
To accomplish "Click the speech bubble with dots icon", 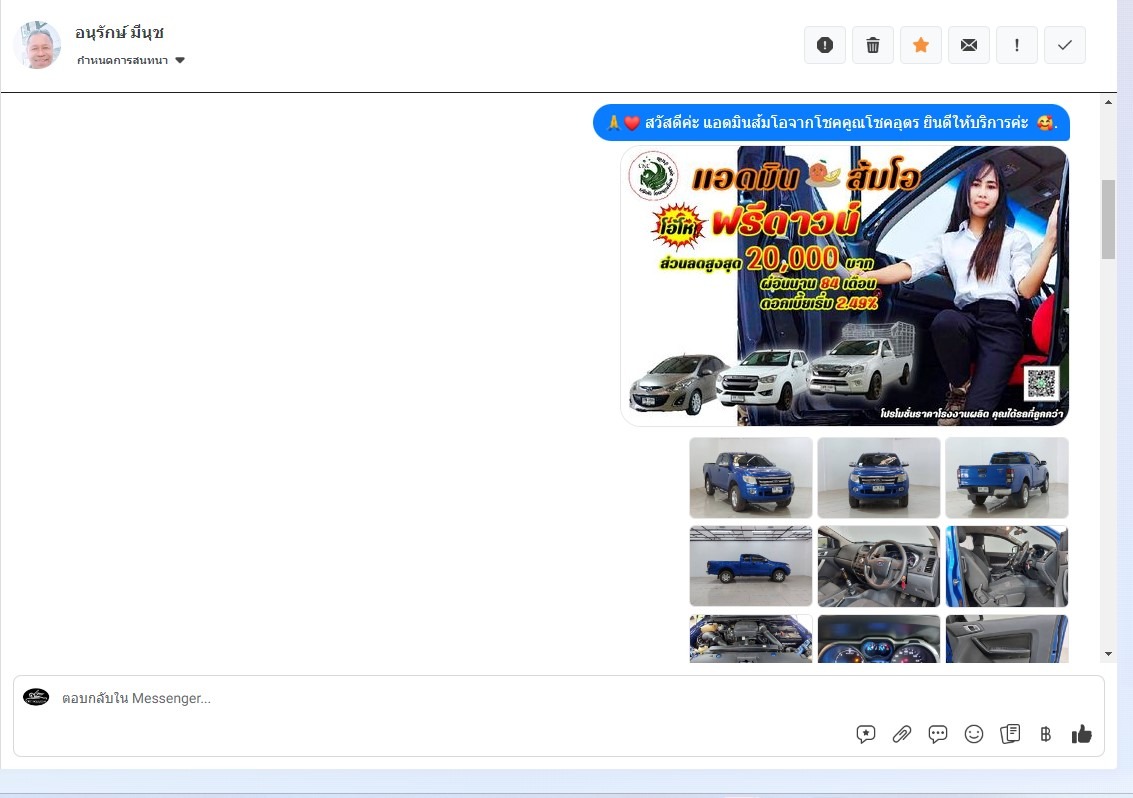I will (x=938, y=734).
